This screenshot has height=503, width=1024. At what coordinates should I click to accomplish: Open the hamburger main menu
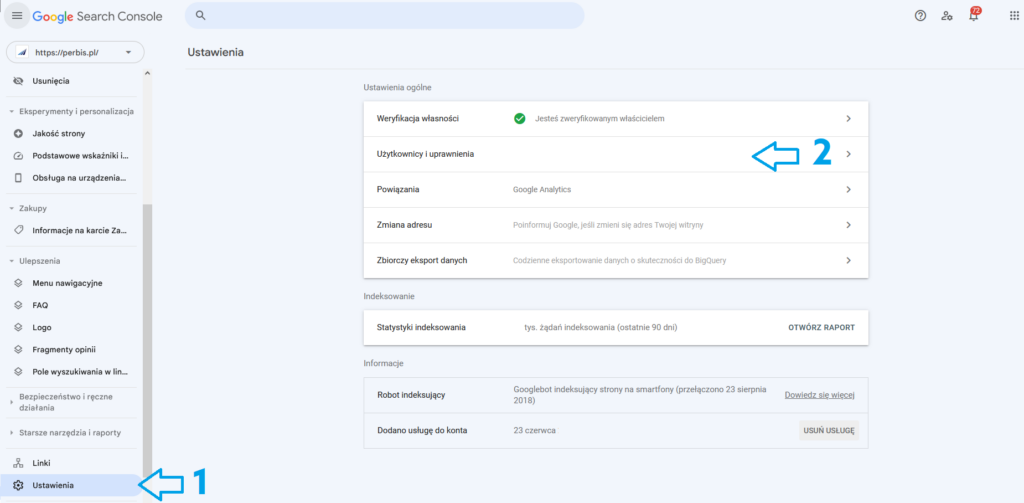pos(17,16)
